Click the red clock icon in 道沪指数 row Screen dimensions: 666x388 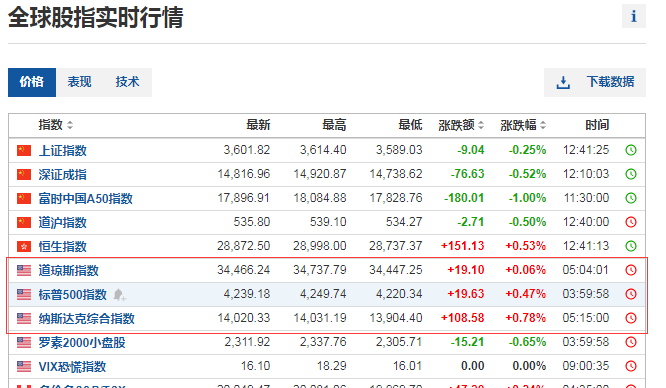pos(631,222)
